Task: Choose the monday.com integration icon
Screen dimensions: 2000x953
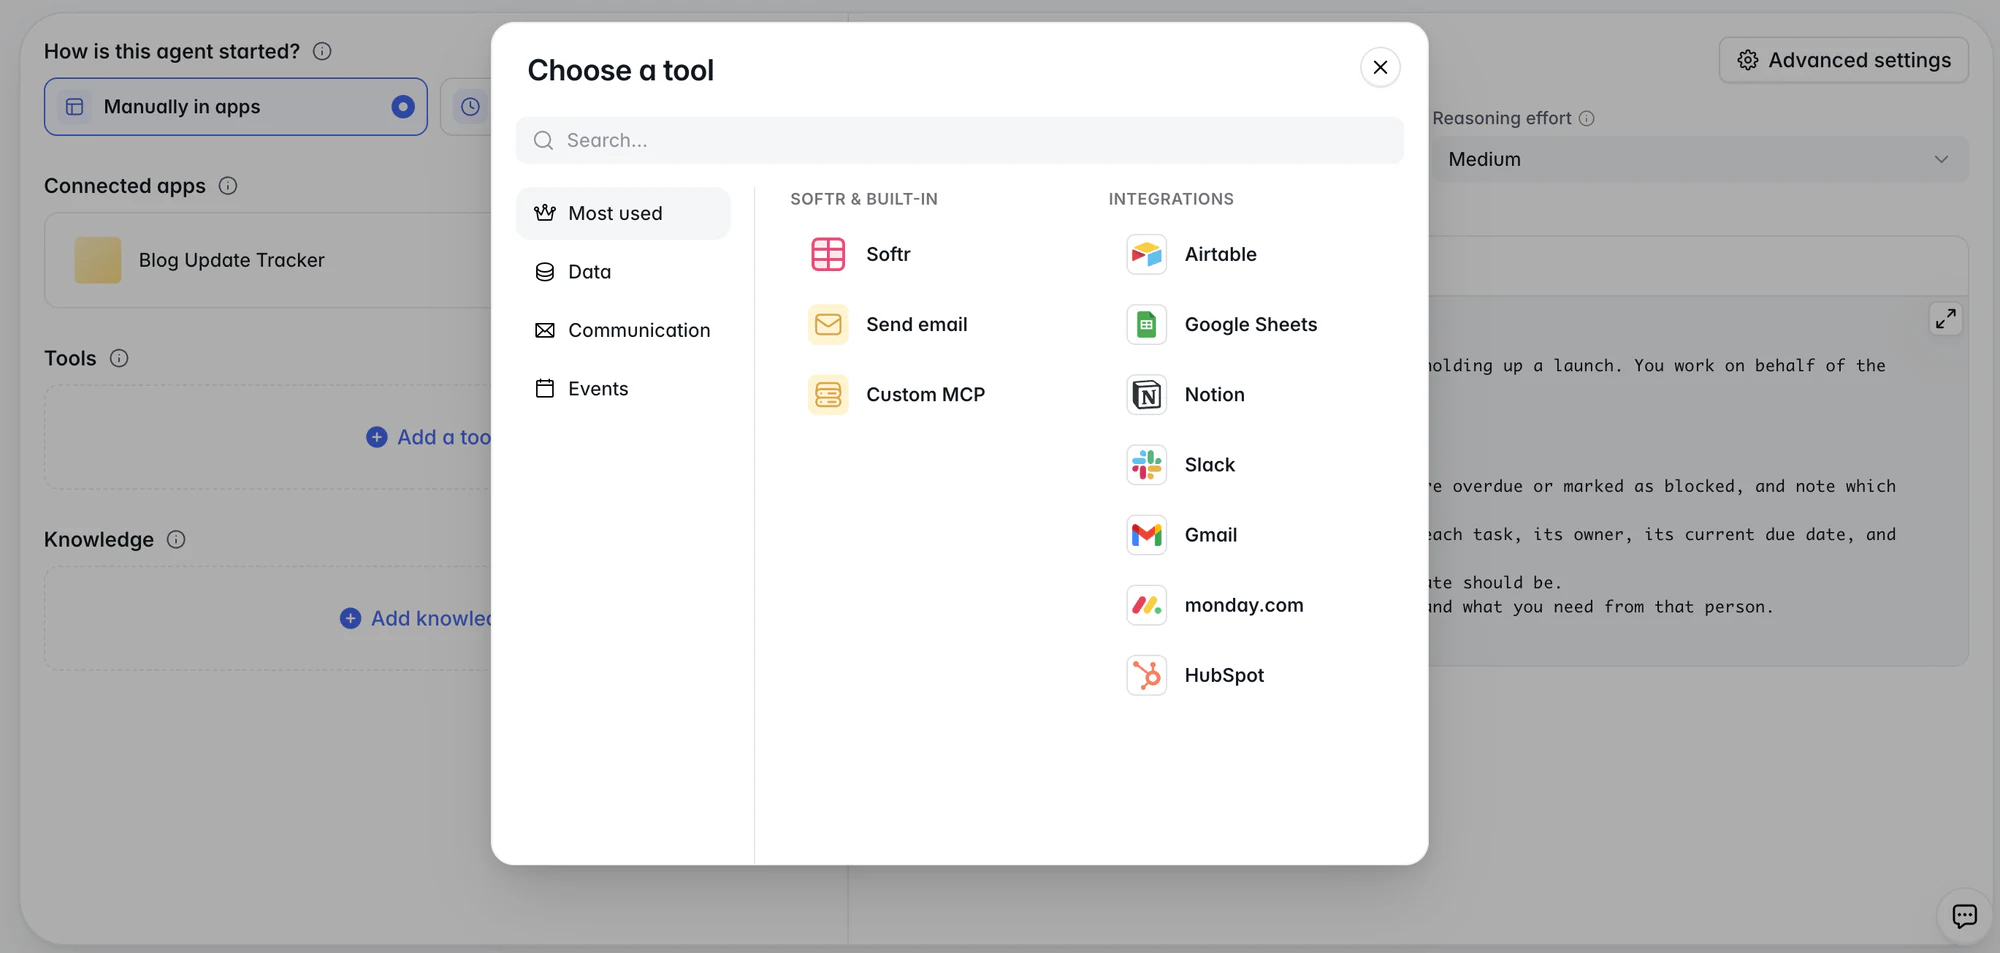Action: (1146, 605)
